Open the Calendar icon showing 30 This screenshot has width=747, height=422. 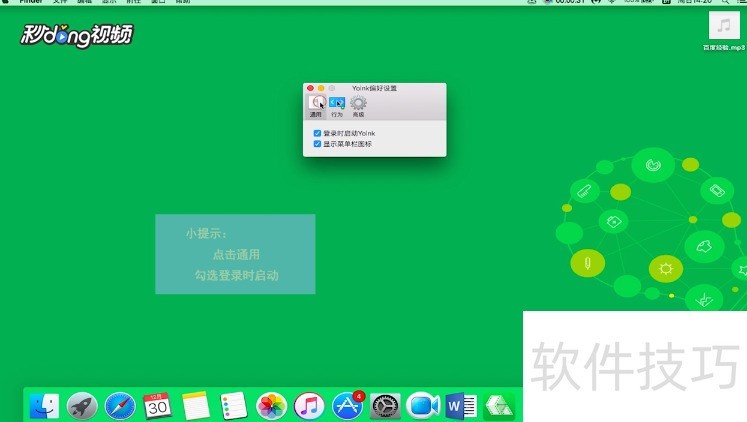157,406
